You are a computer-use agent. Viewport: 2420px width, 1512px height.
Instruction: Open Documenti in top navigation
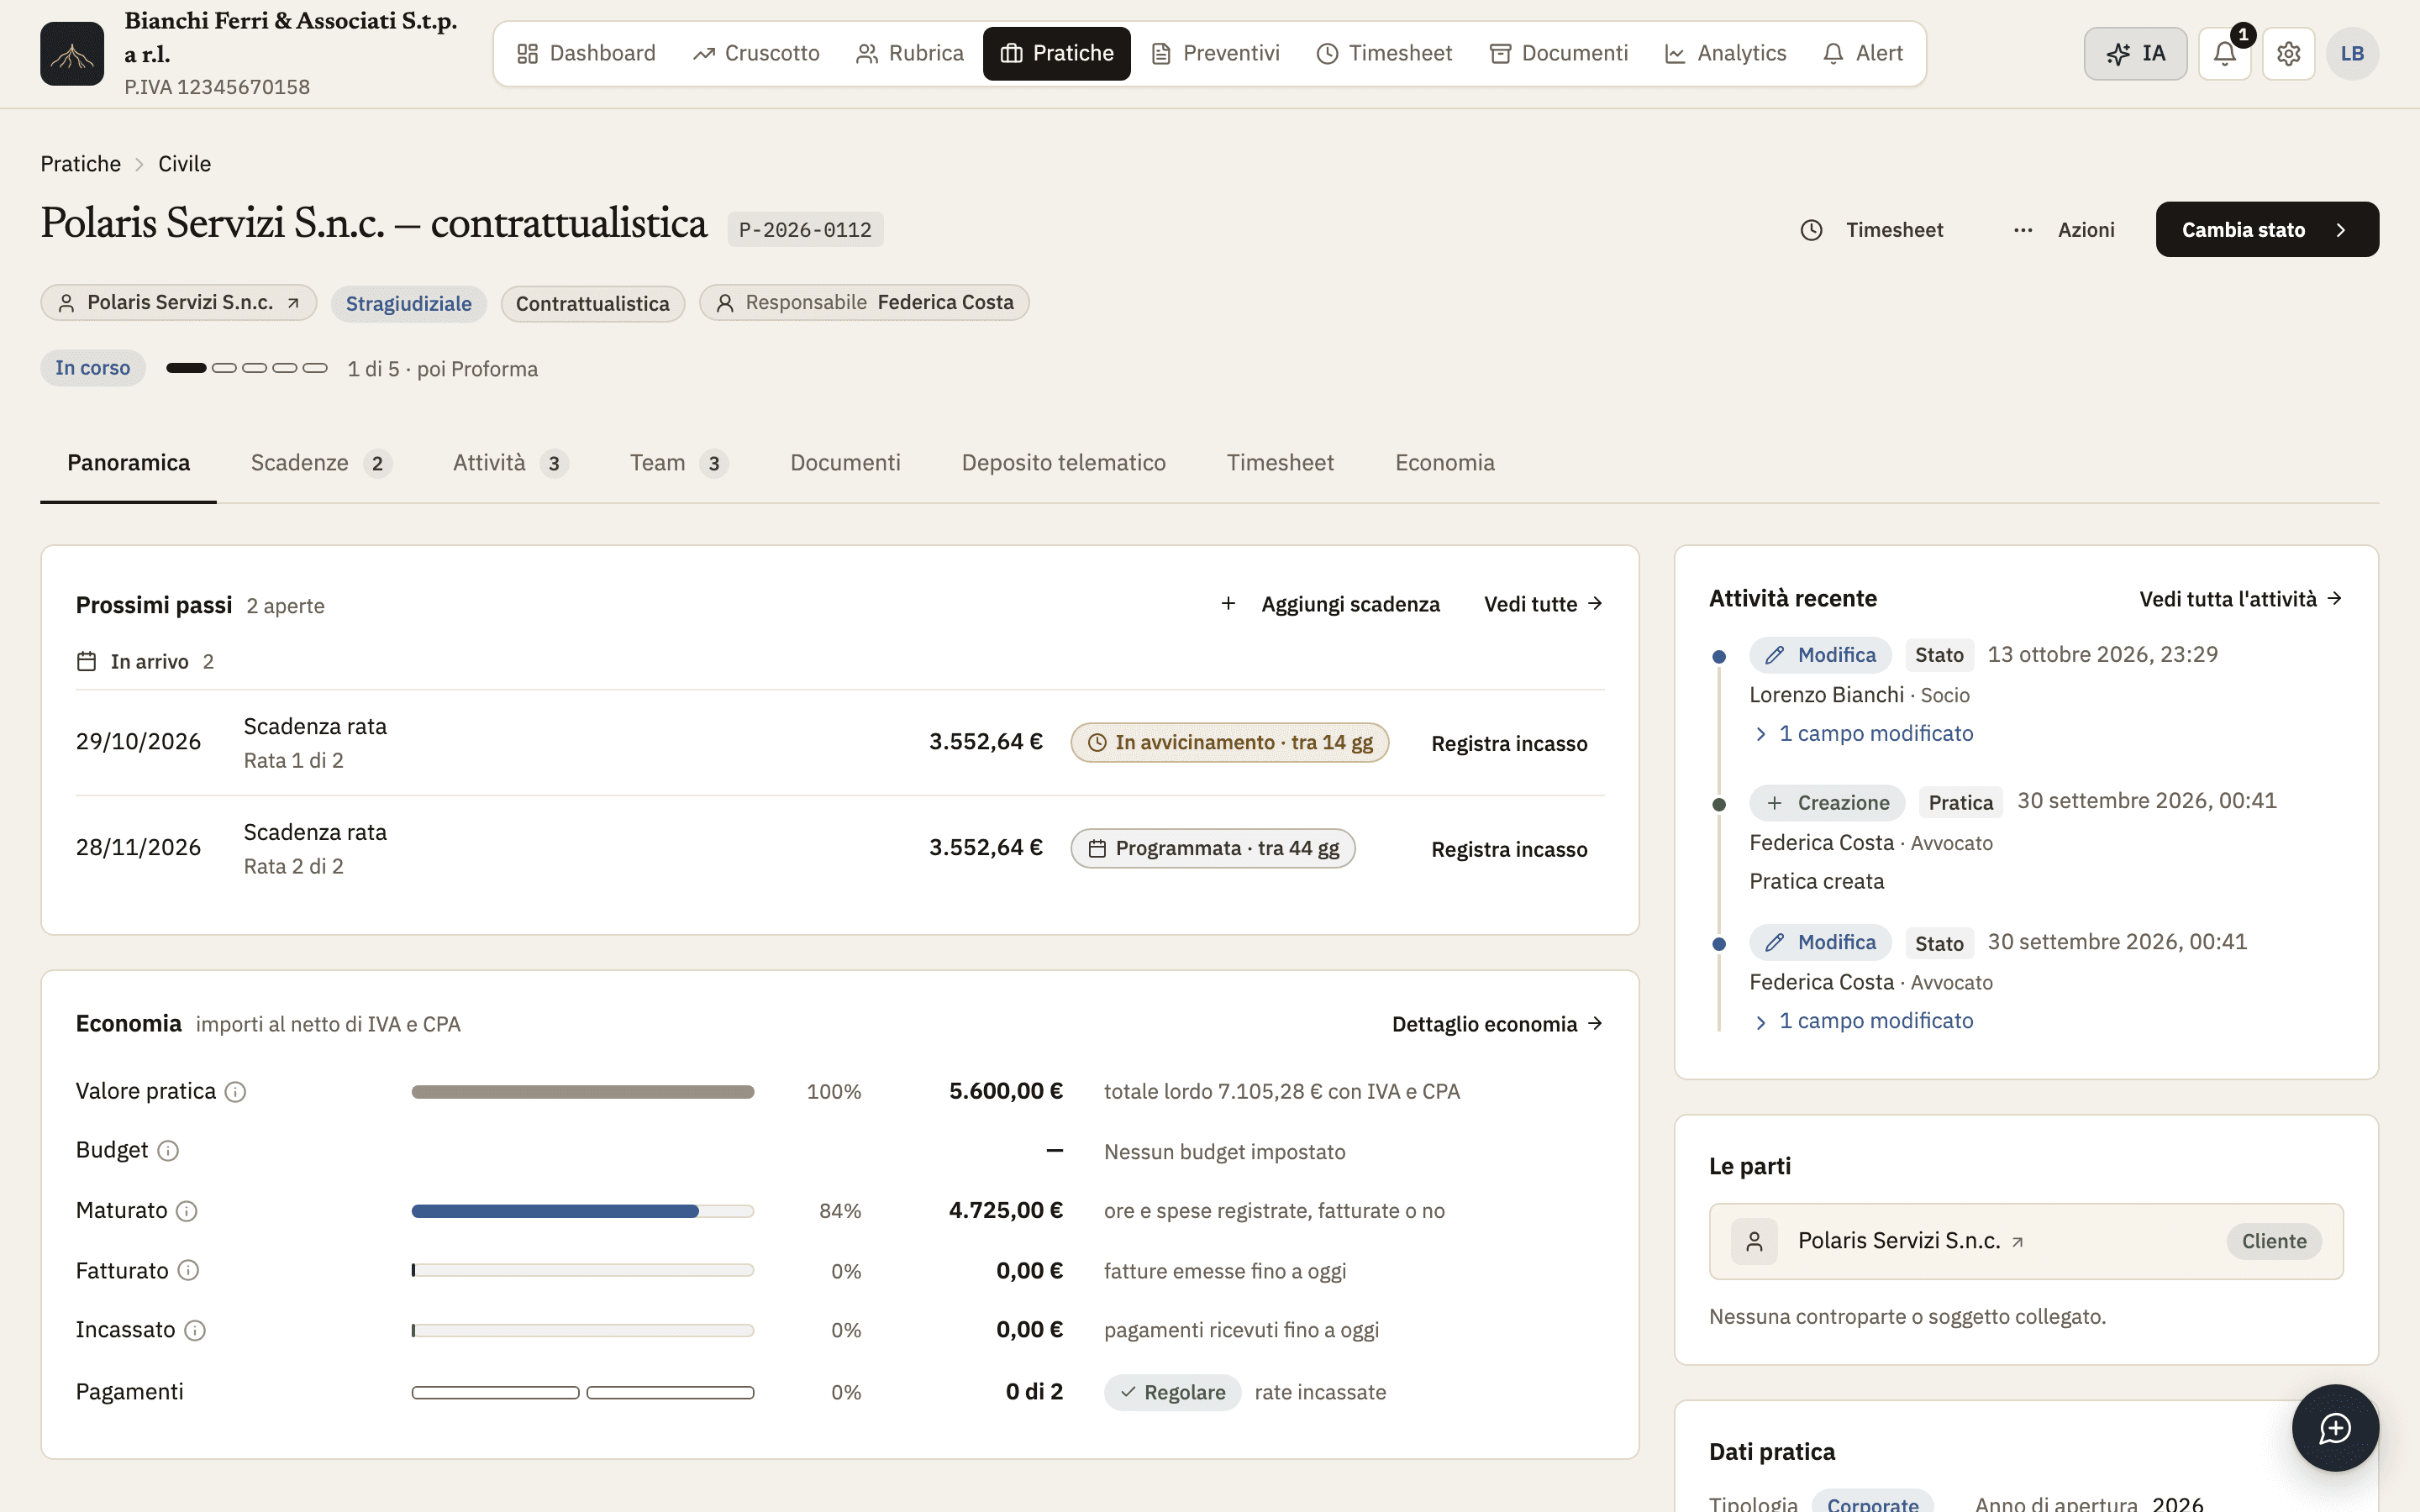[1559, 53]
